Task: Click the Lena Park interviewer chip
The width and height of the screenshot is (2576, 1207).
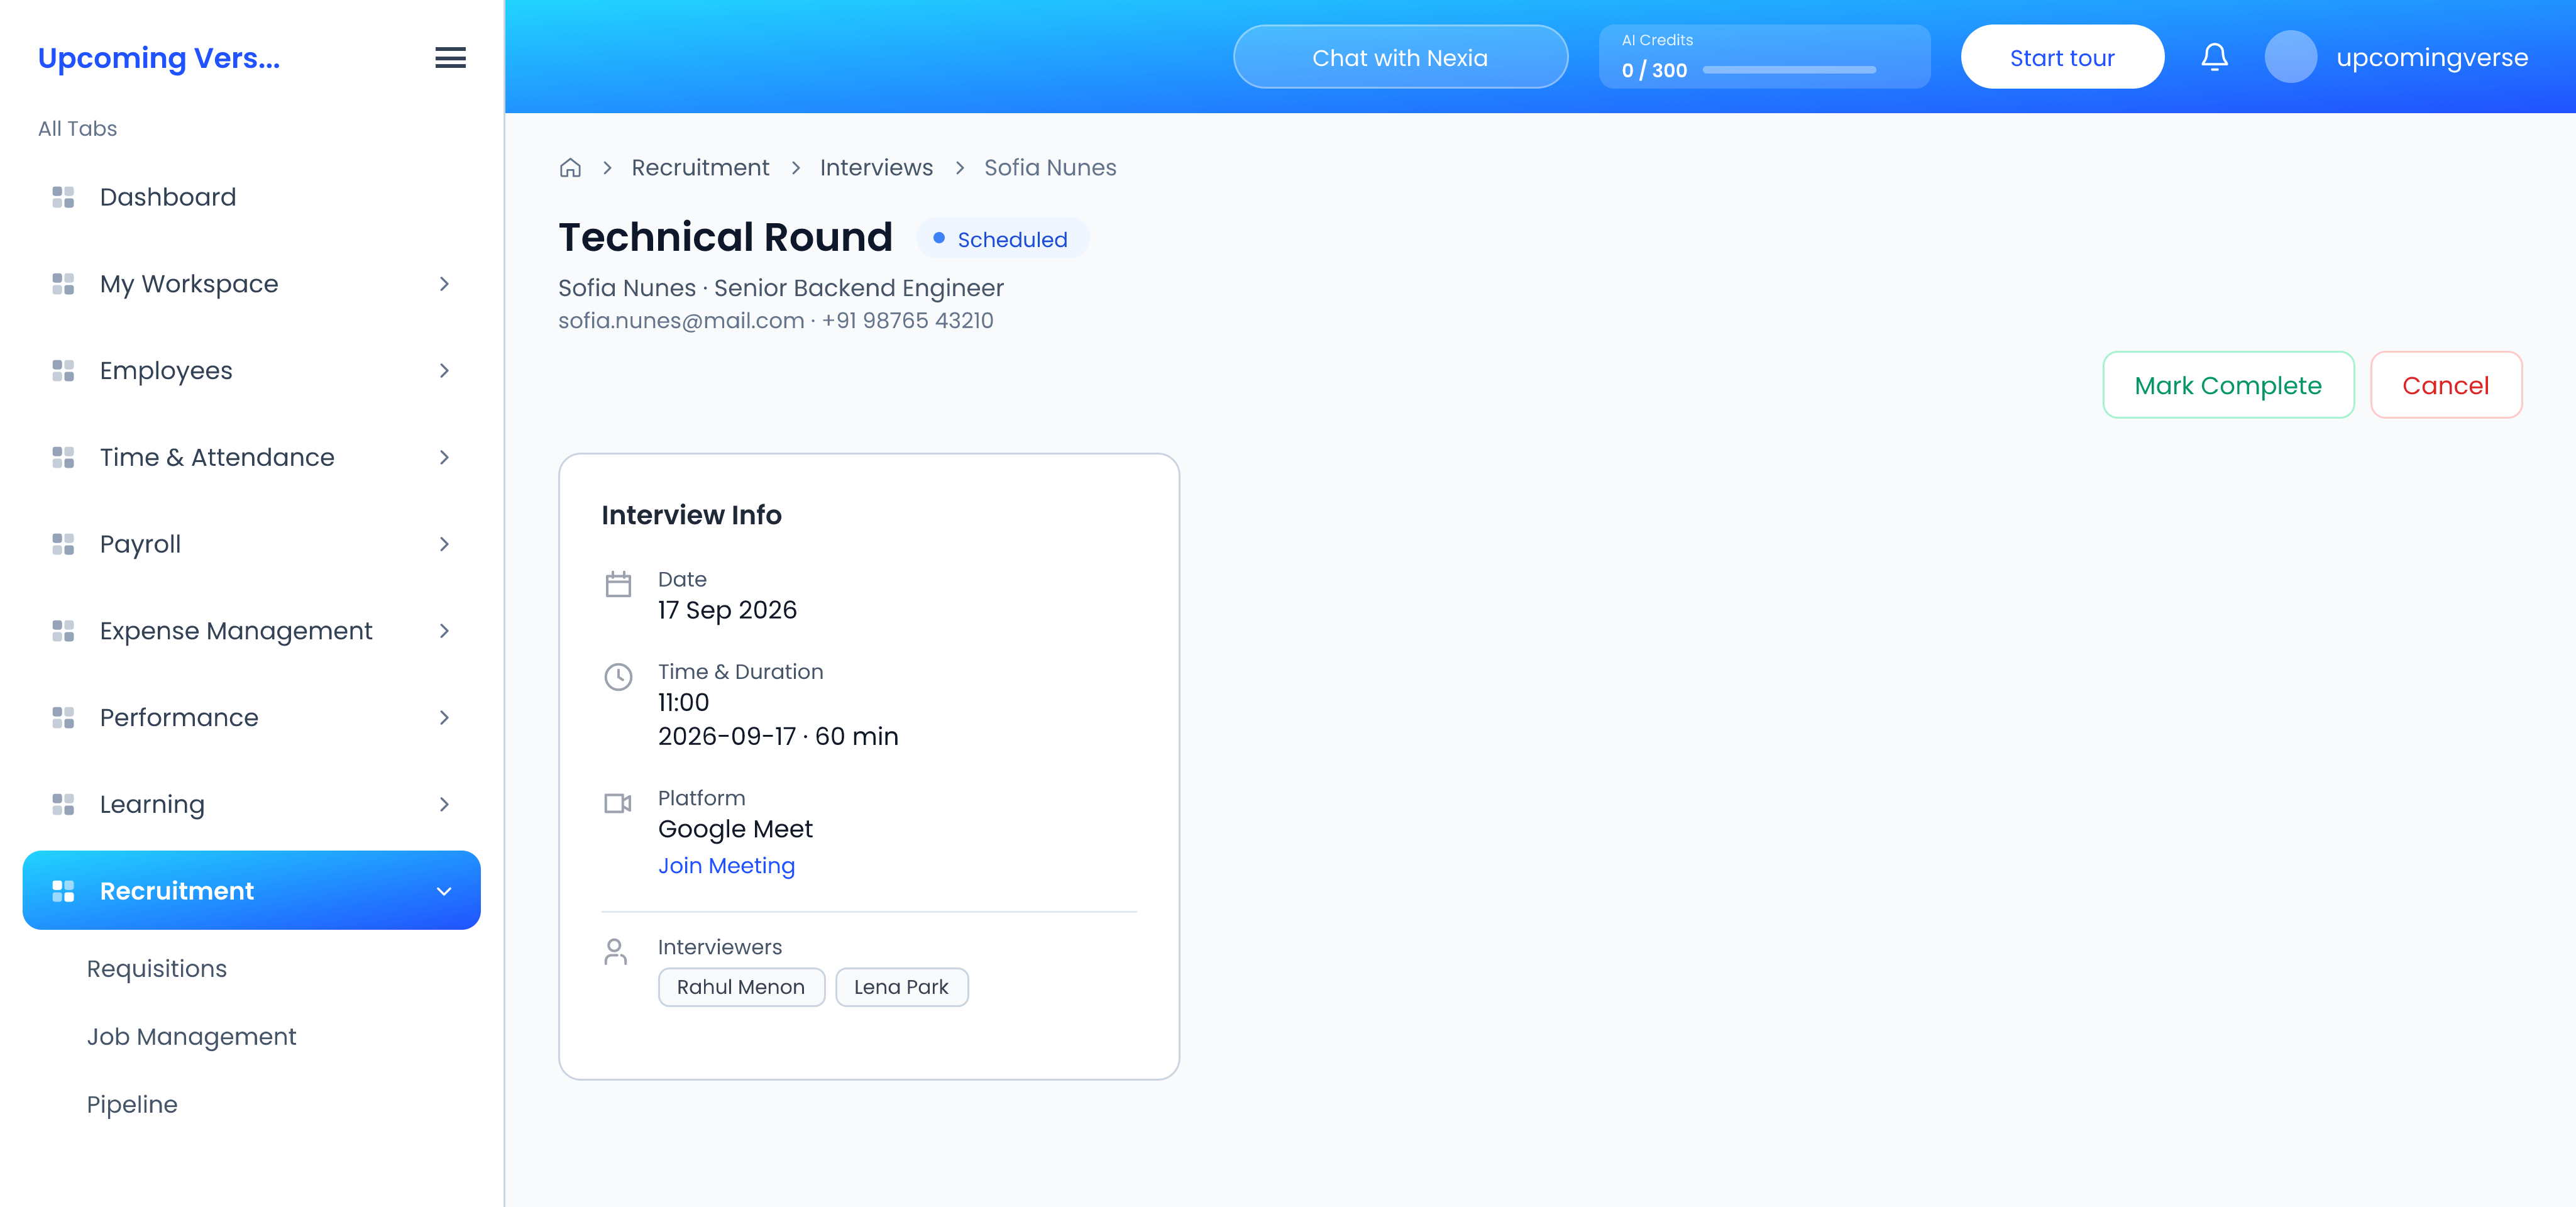Action: 901,987
